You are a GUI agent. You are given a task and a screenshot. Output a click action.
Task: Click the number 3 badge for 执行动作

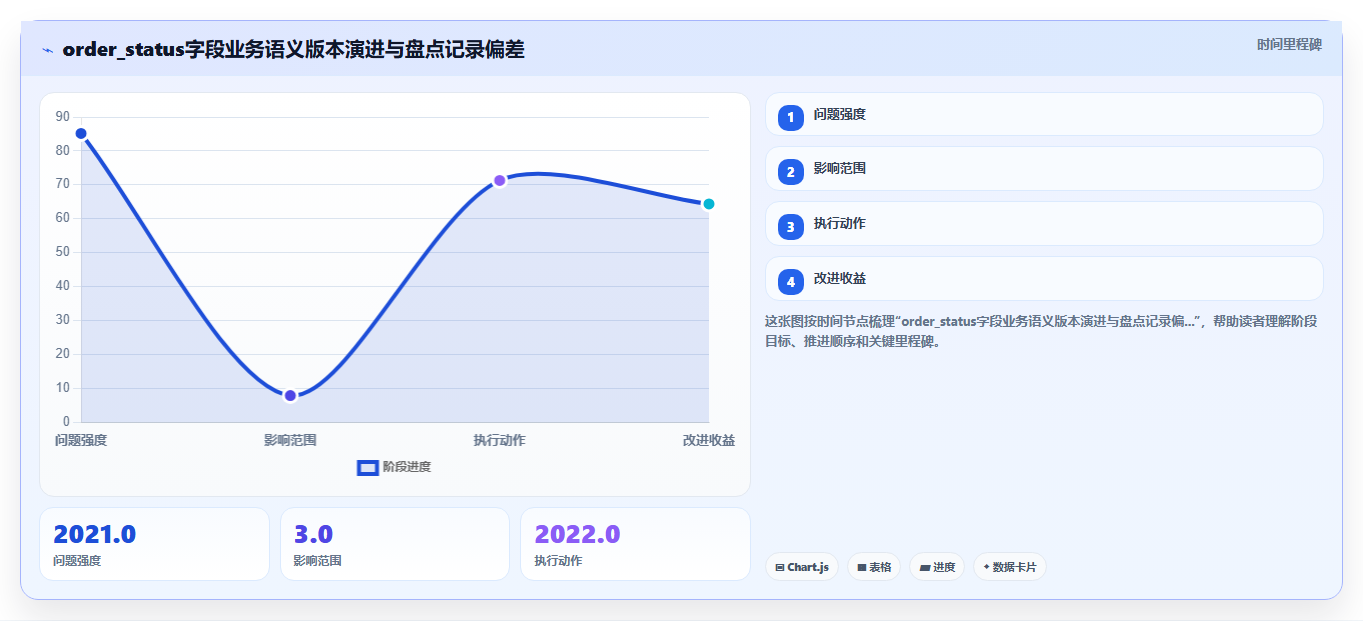click(x=790, y=227)
